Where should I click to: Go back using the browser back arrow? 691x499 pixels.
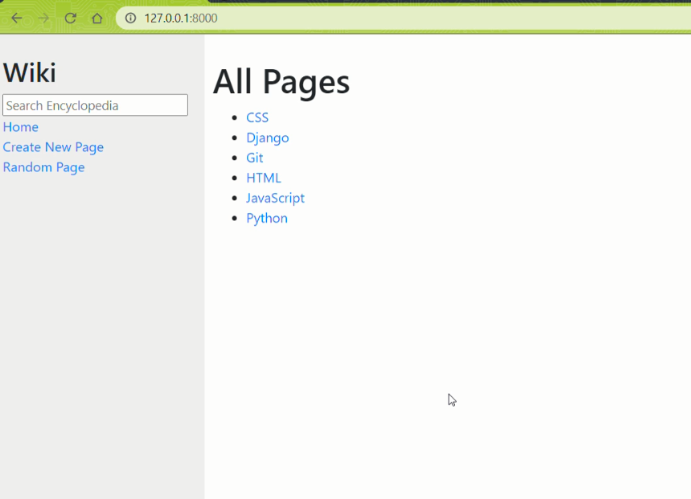[x=17, y=18]
